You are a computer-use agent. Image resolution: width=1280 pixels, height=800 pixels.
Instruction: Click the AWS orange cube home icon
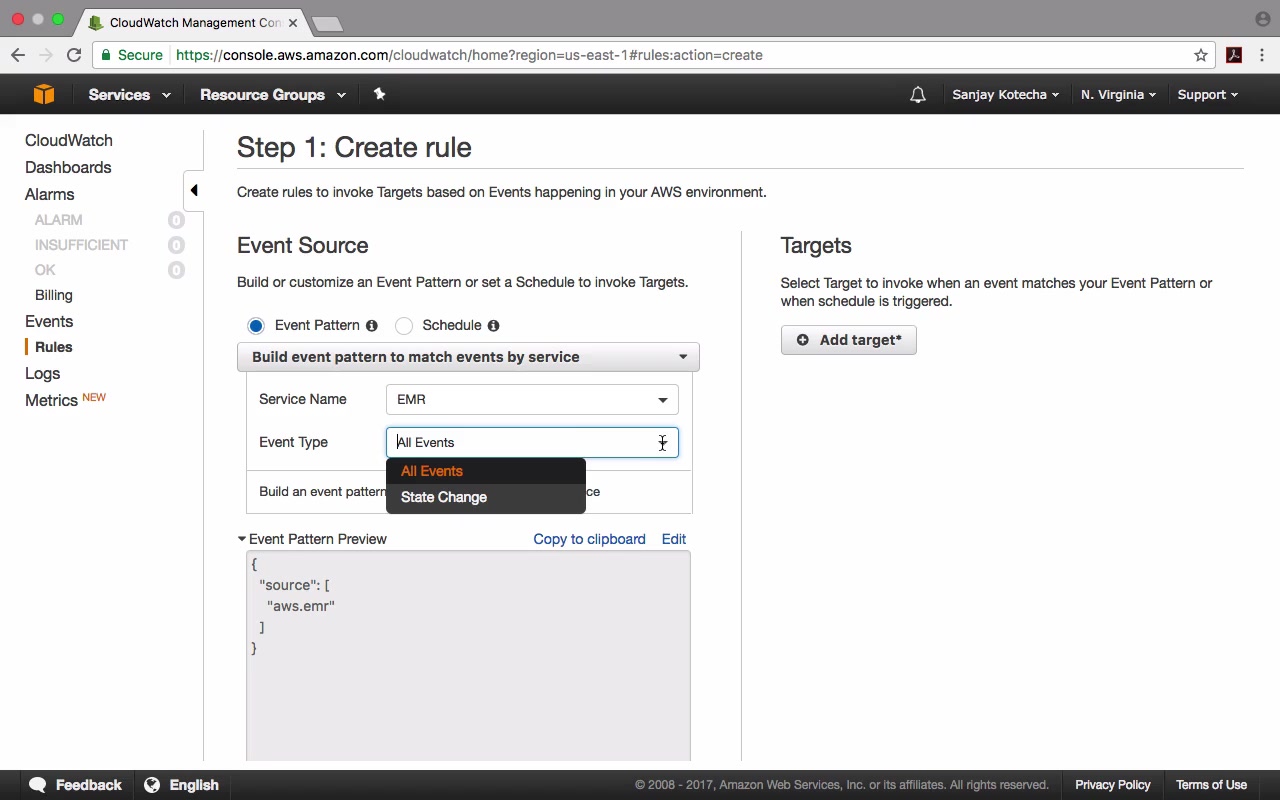tap(43, 94)
